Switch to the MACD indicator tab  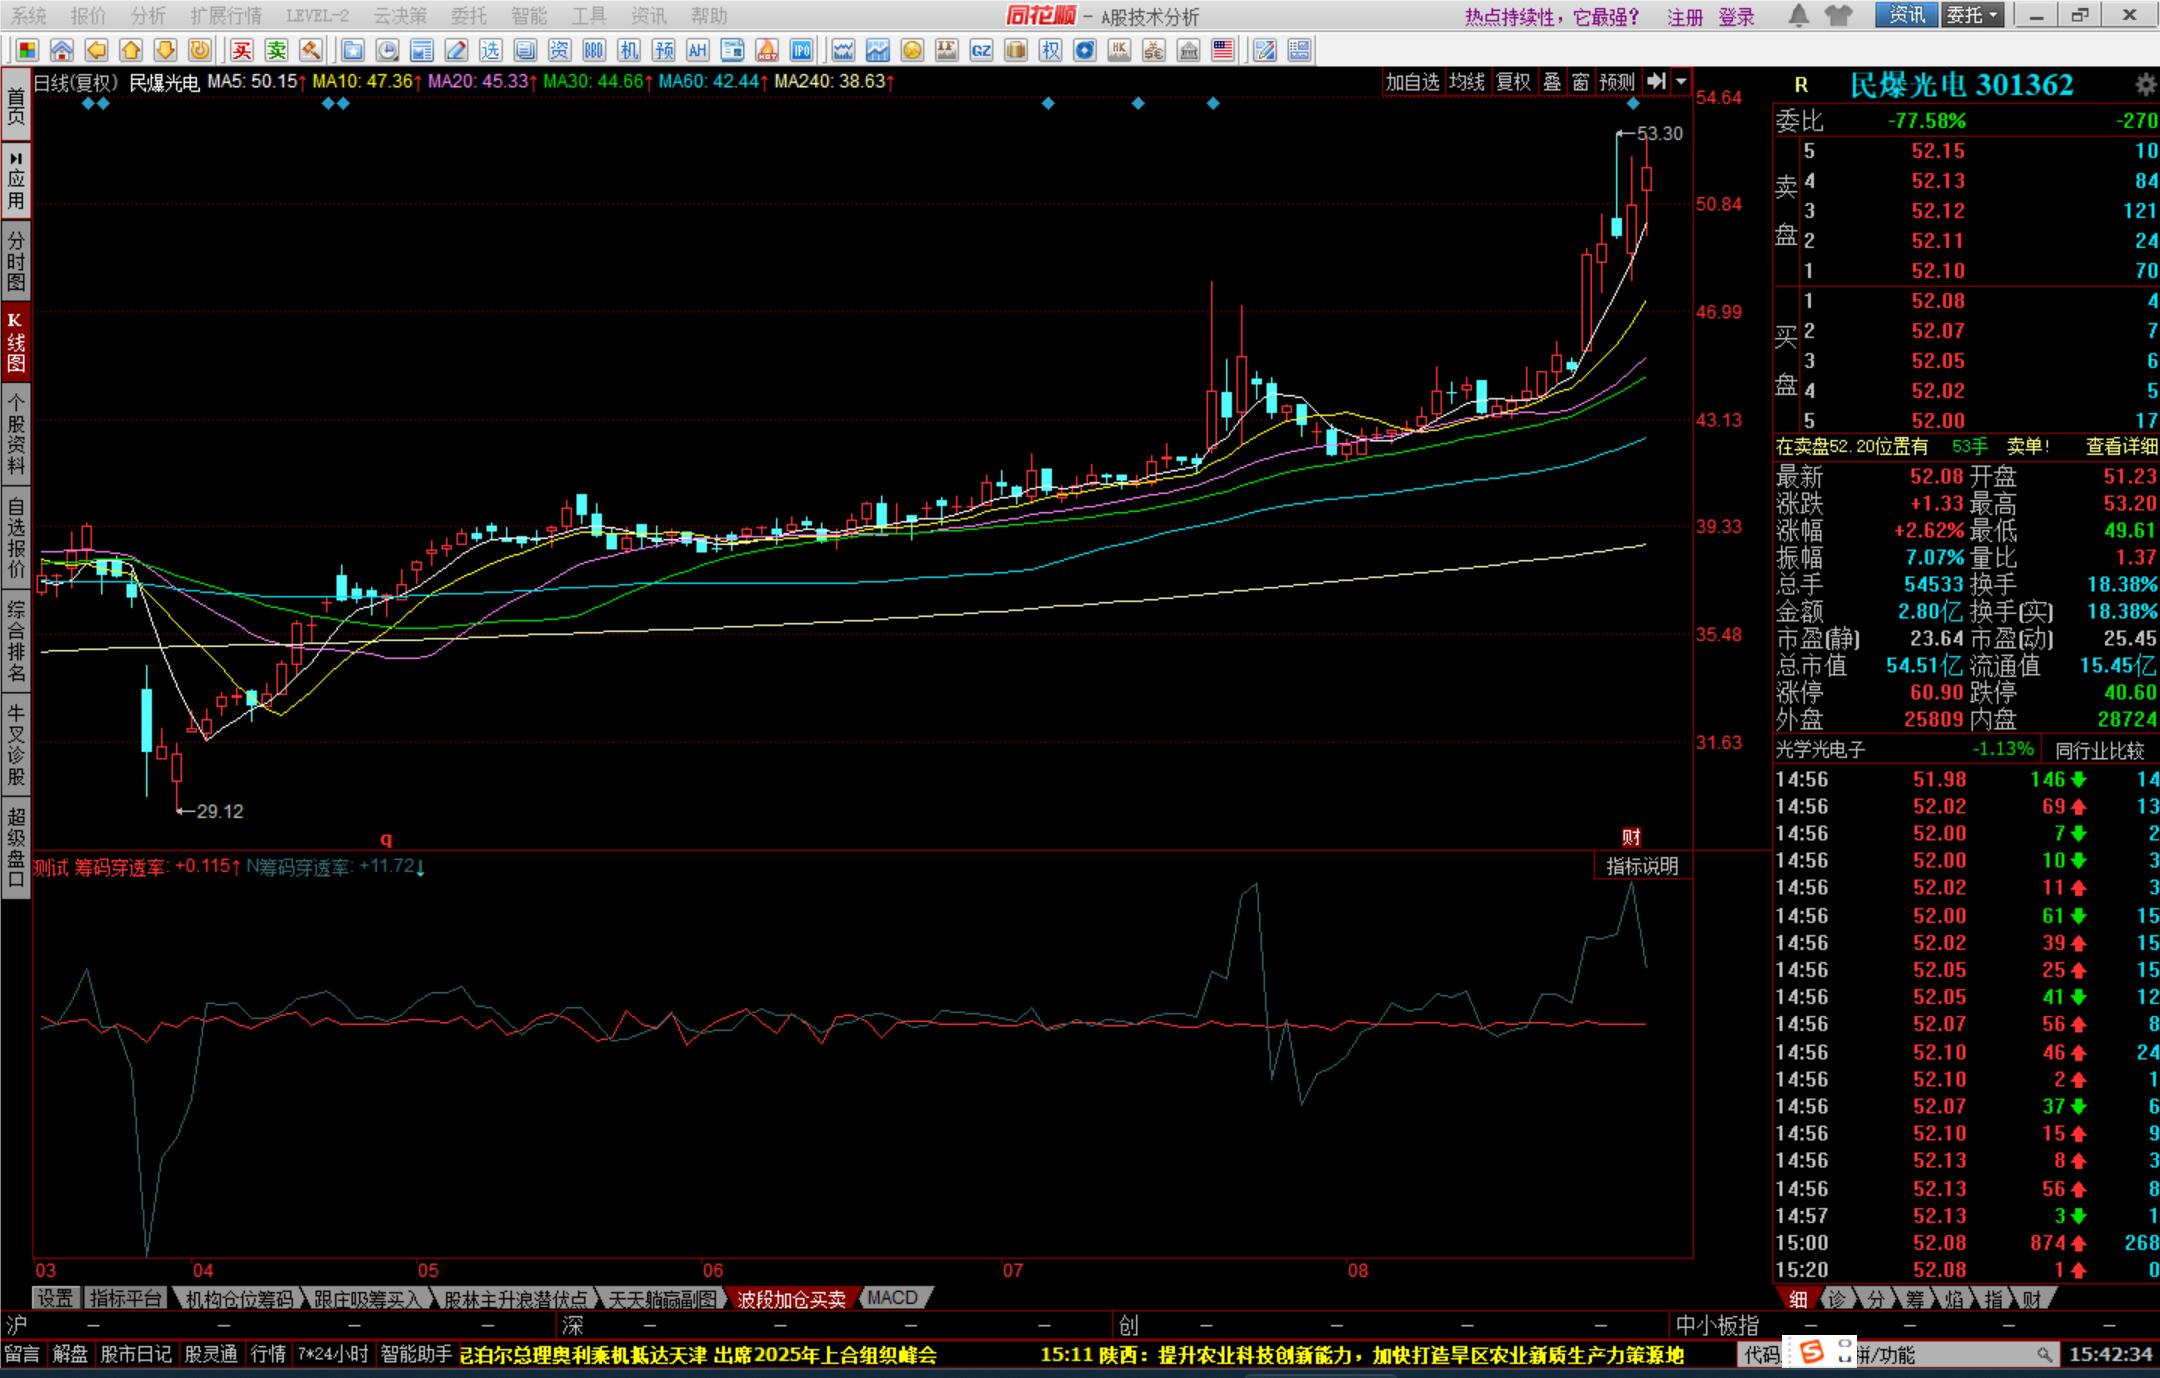coord(892,1298)
